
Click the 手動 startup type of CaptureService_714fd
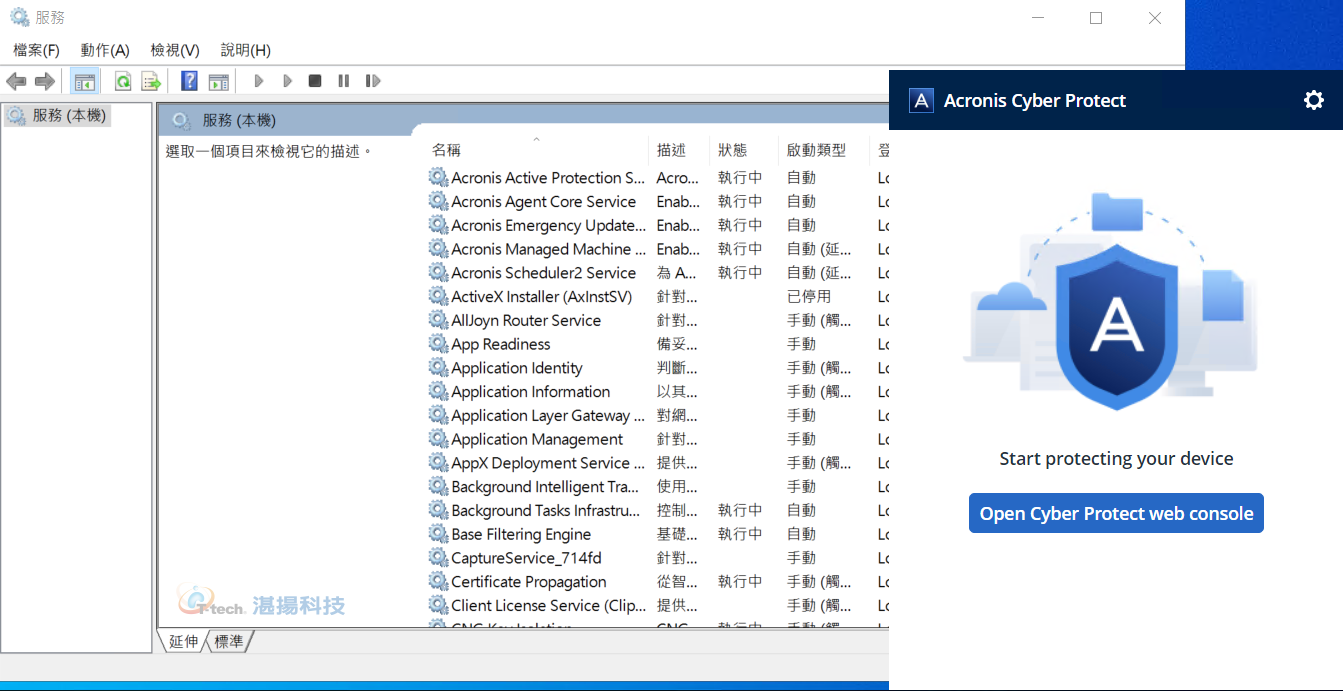(x=802, y=558)
